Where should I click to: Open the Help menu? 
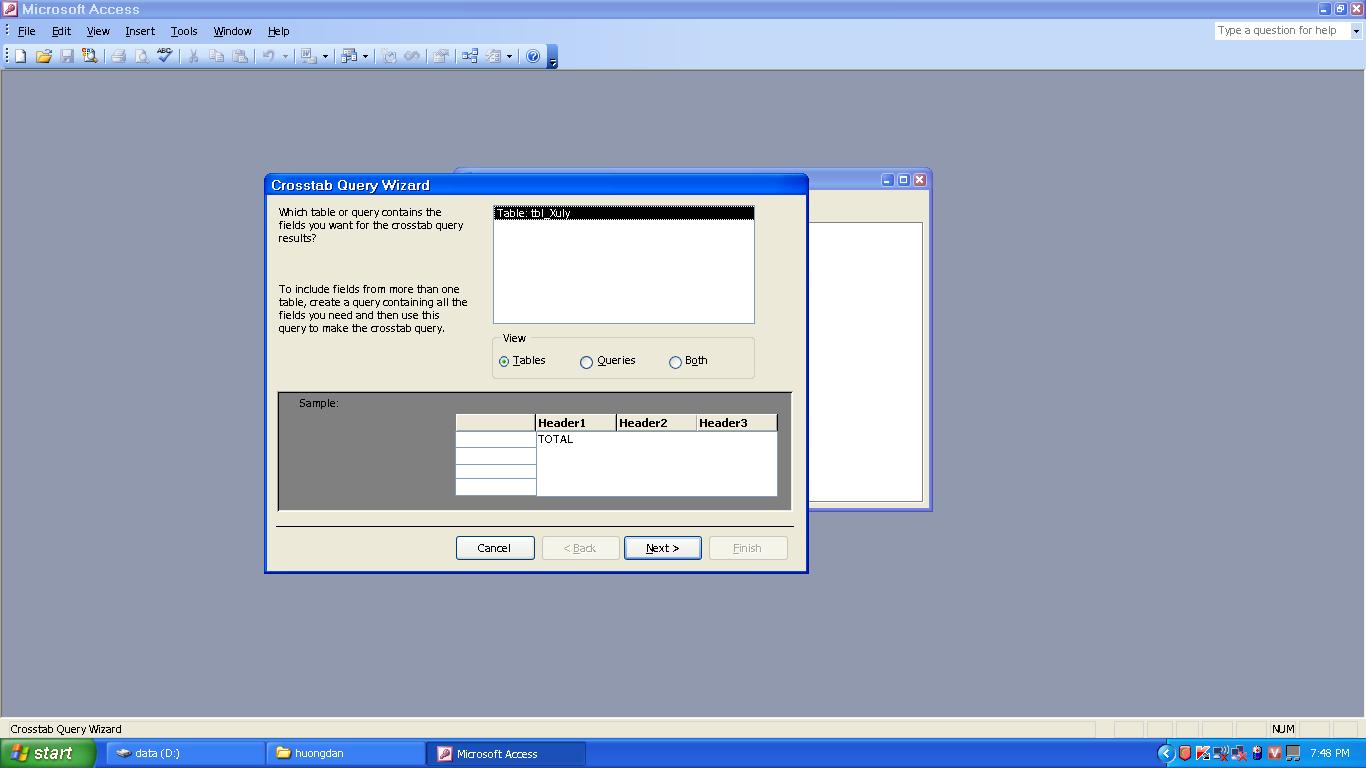(278, 31)
